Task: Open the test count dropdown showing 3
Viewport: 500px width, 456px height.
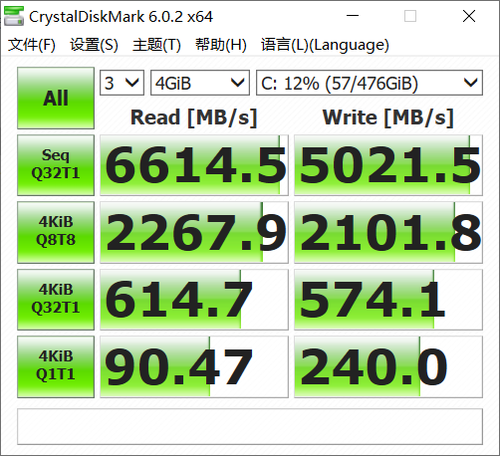Action: tap(122, 83)
